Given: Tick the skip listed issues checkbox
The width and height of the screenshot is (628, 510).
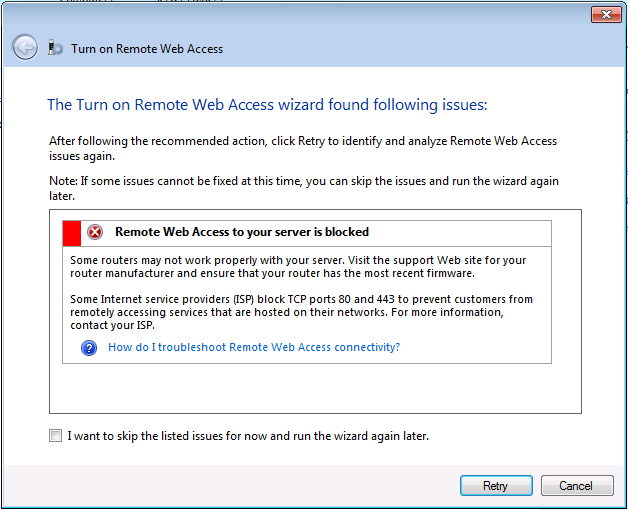Looking at the screenshot, I should [x=54, y=436].
